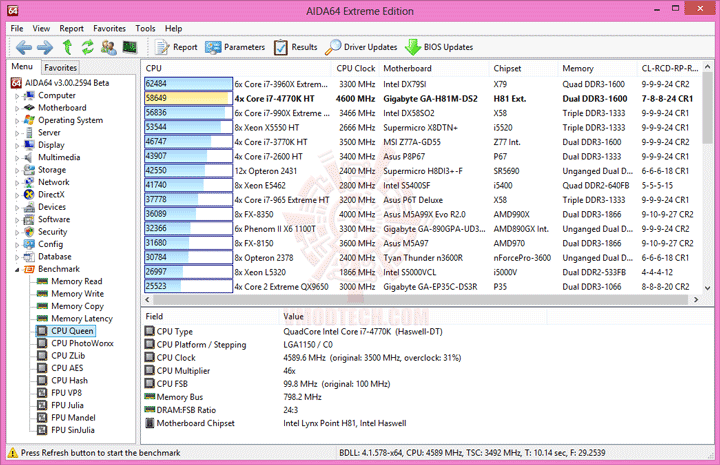Image resolution: width=720 pixels, height=465 pixels.
Task: Check for BIOS Updates
Action: pyautogui.click(x=439, y=47)
